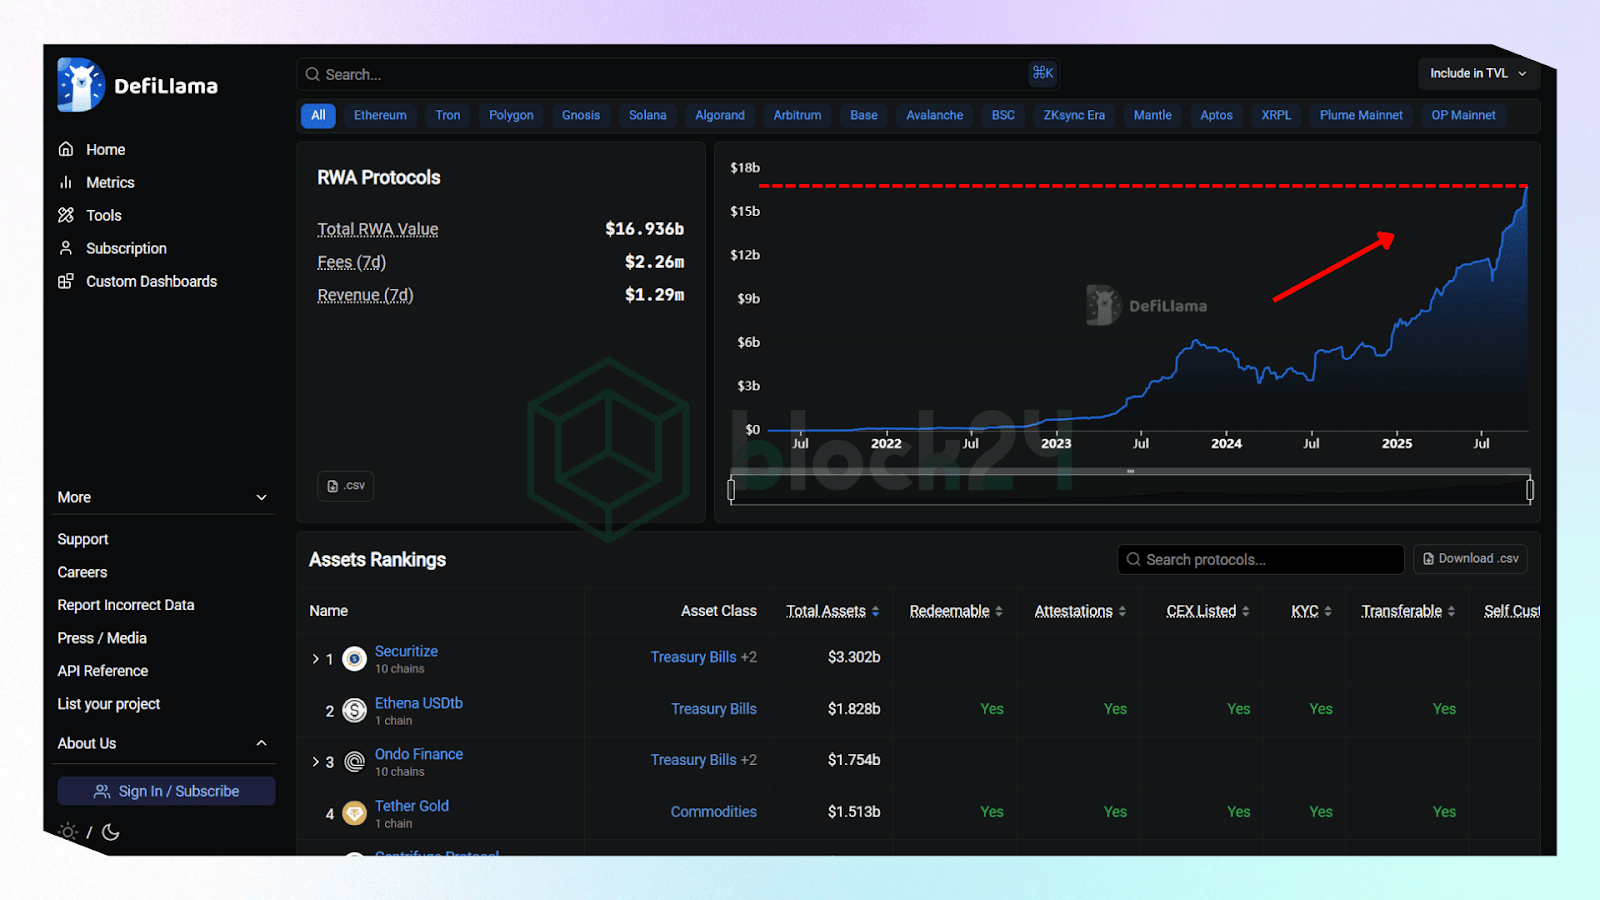Click the chart range slider left handle
Viewport: 1600px width, 900px height.
[731, 489]
